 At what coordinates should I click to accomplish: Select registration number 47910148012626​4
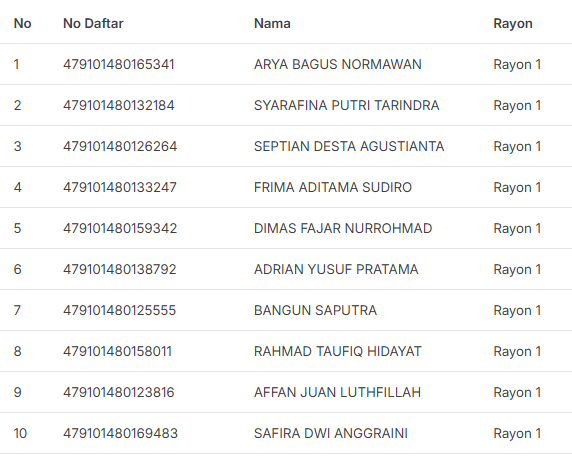(x=120, y=146)
